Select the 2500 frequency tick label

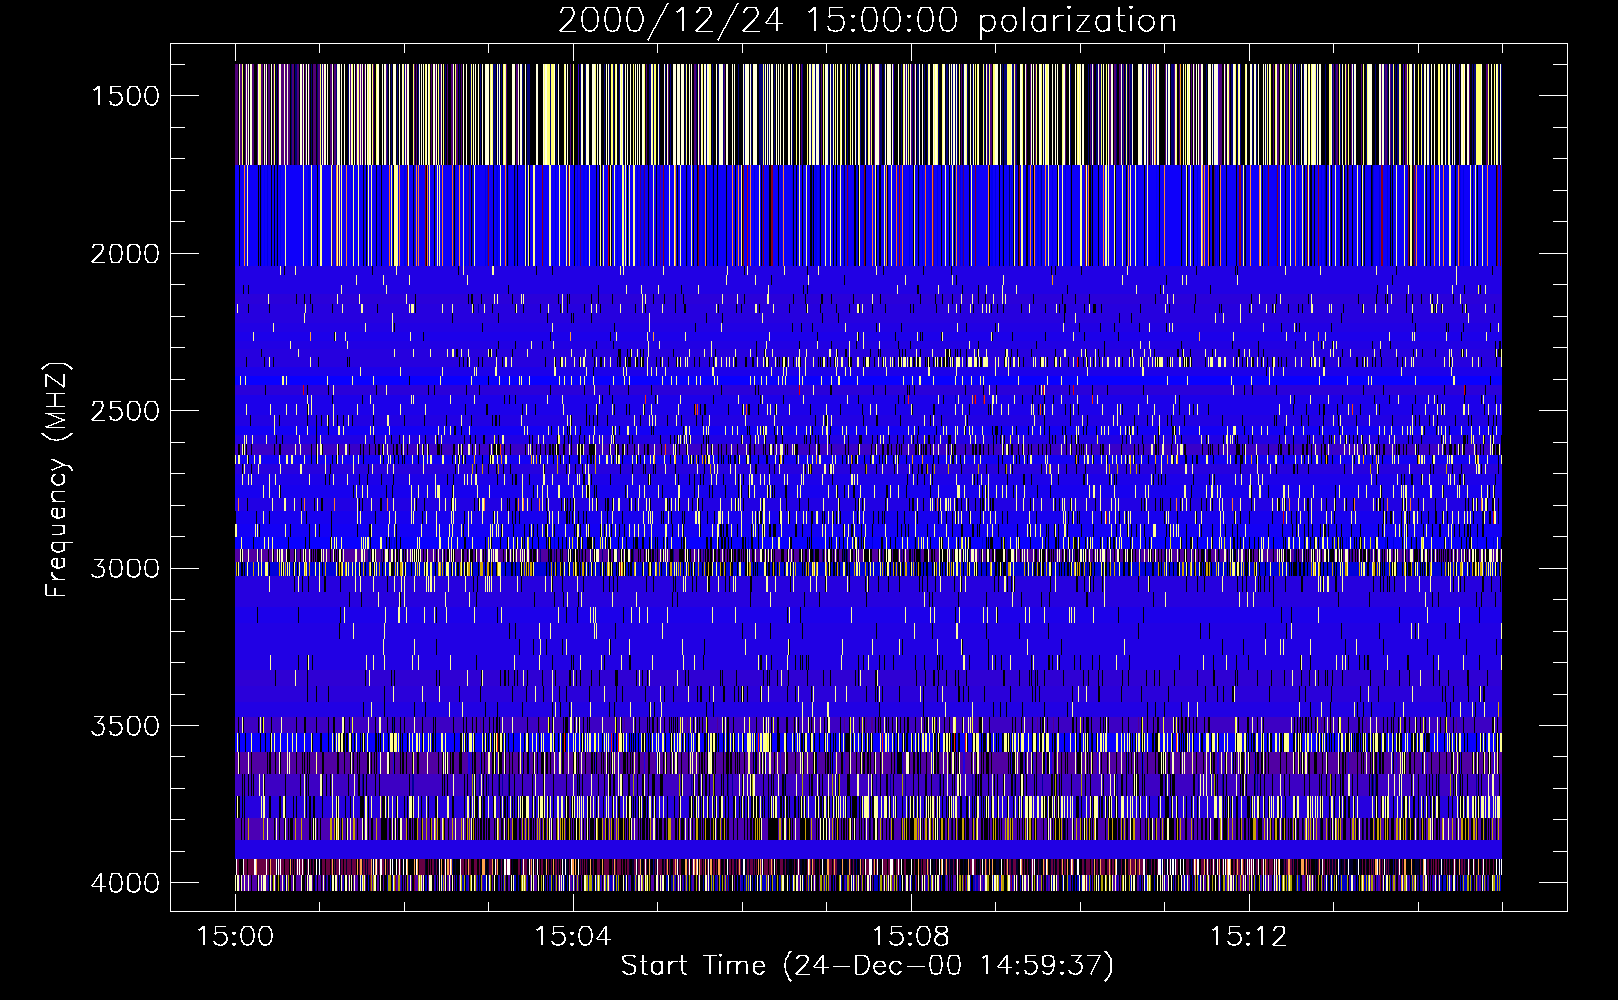[125, 411]
